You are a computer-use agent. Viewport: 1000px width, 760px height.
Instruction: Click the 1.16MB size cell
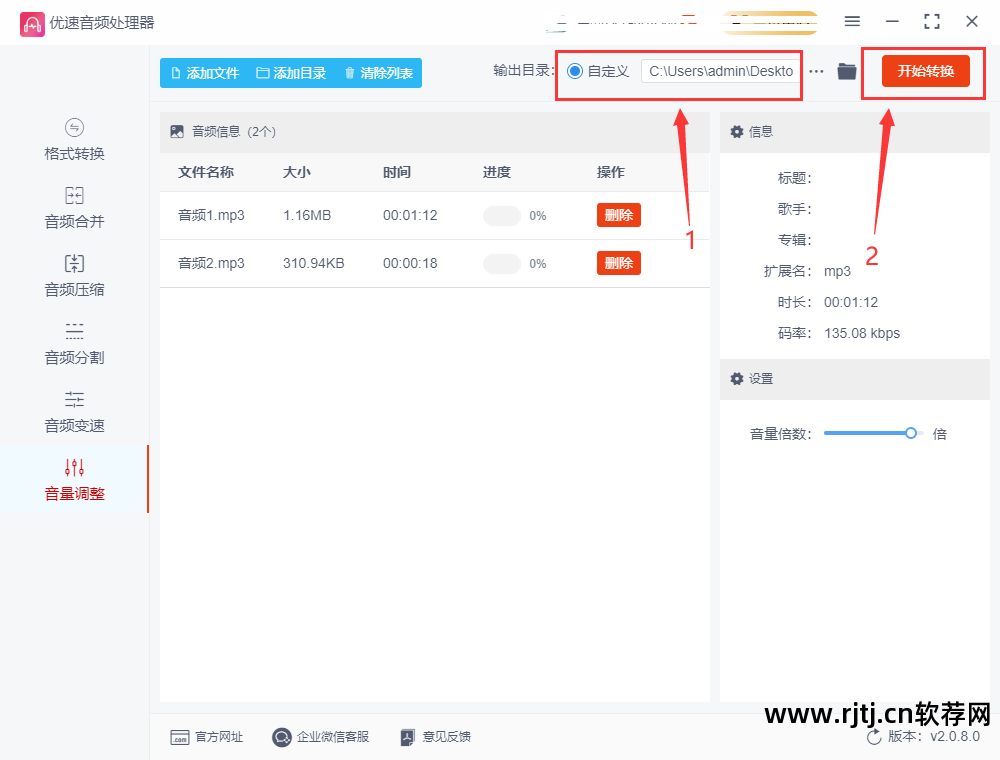(x=307, y=216)
